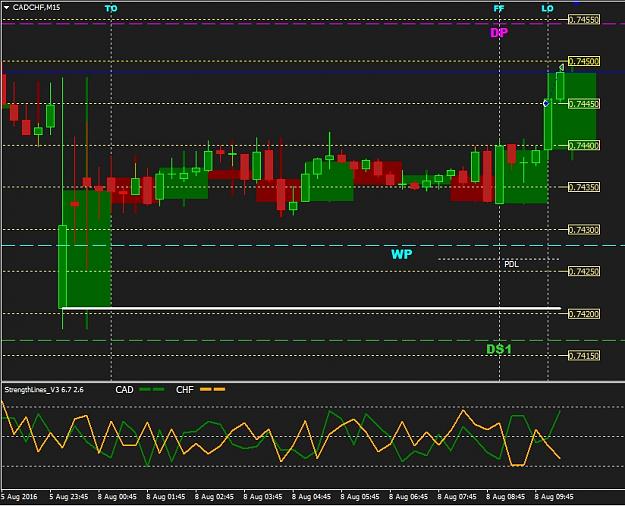This screenshot has height=506, width=625.
Task: Open the CADCHF,M15 chart dropdown arrow
Action: point(6,8)
